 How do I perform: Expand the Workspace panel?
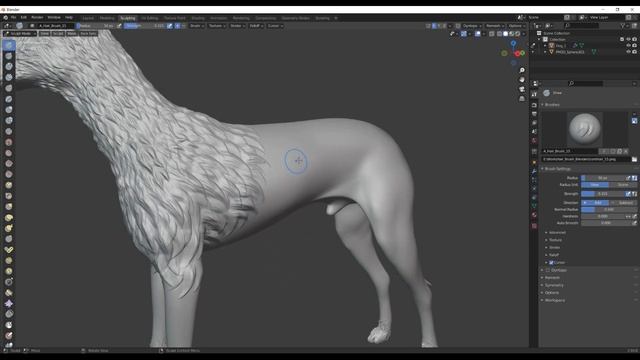coord(555,300)
